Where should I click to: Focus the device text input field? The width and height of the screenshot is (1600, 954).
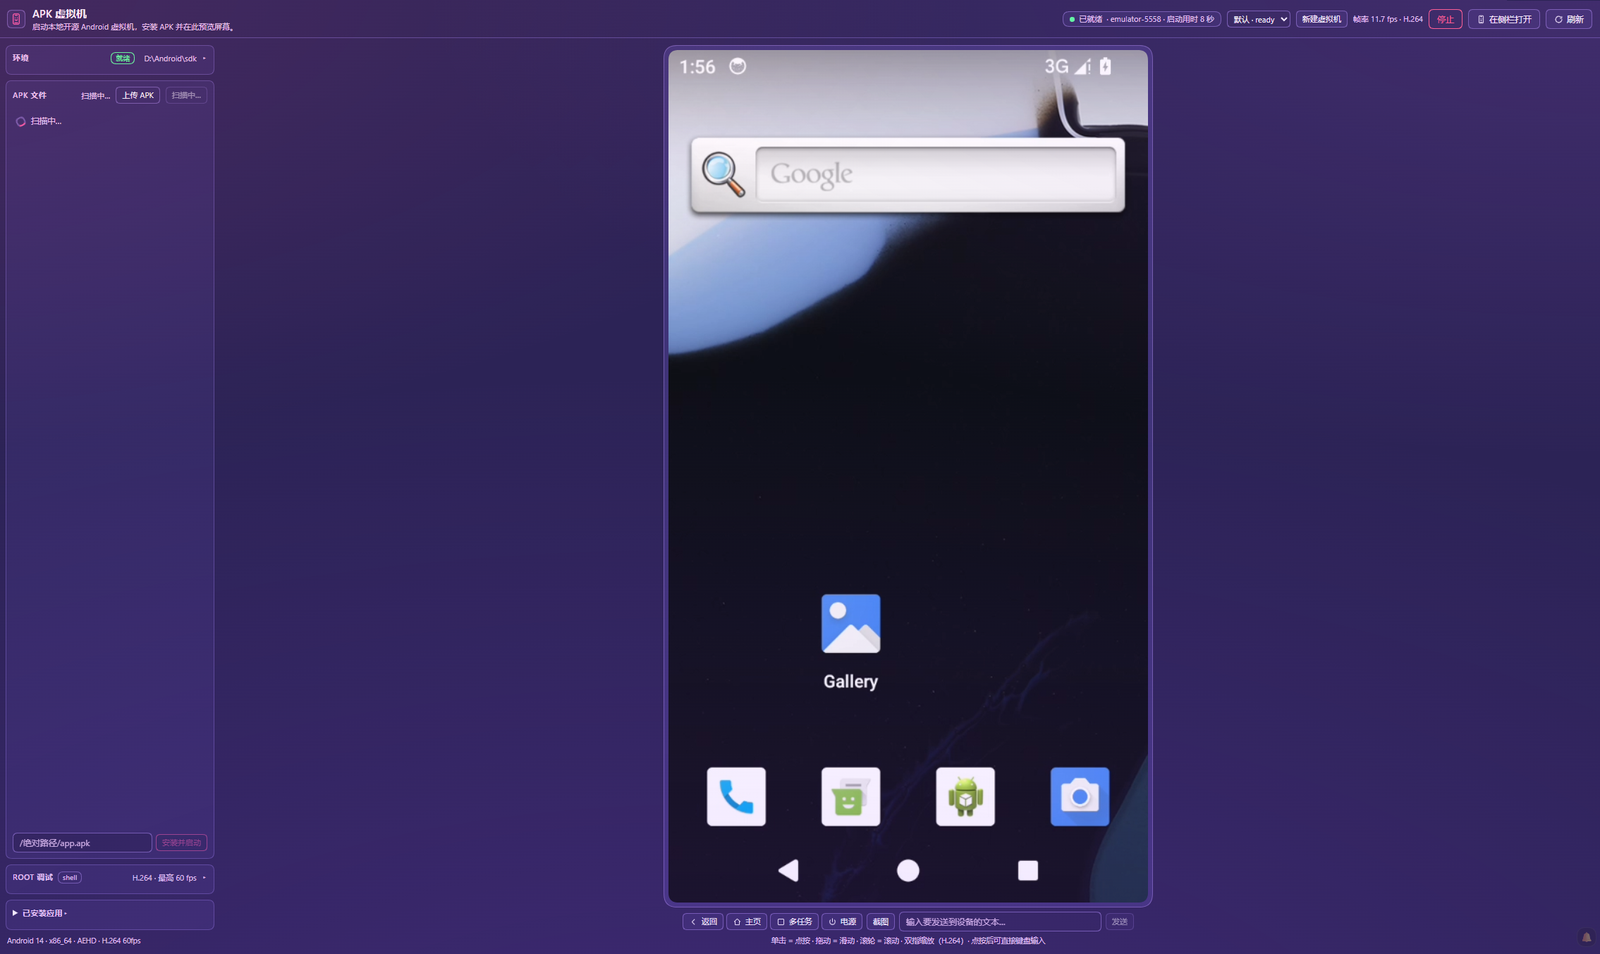[x=1000, y=922]
